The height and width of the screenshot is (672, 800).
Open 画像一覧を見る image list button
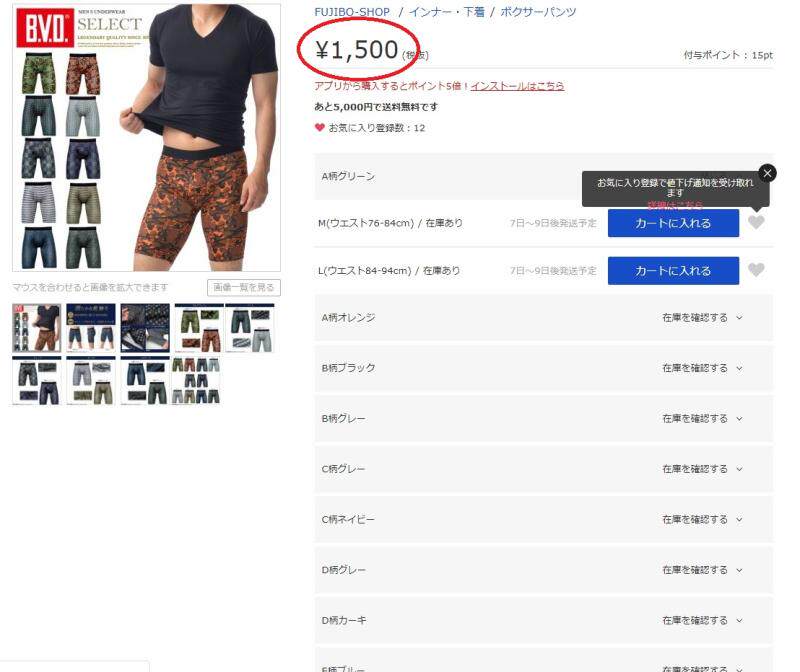pyautogui.click(x=244, y=287)
